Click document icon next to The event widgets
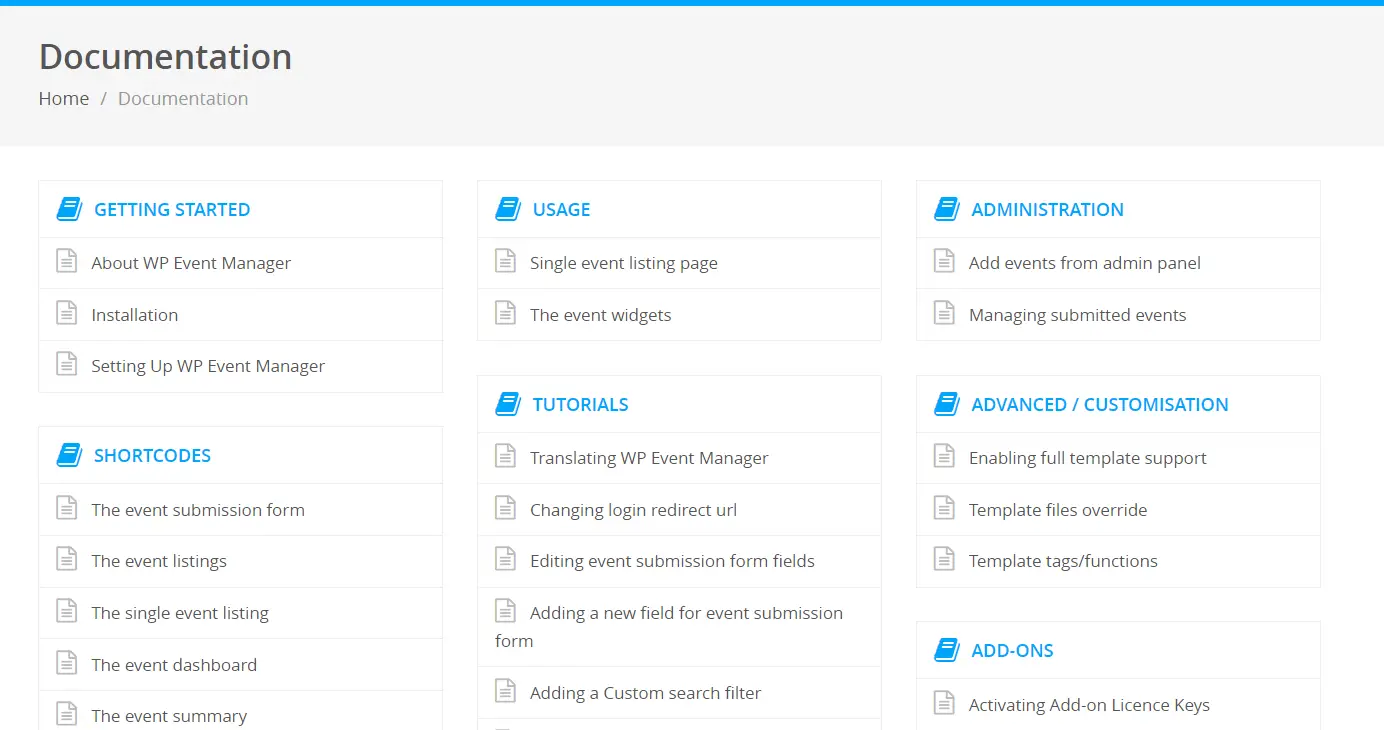The width and height of the screenshot is (1384, 730). pyautogui.click(x=505, y=314)
